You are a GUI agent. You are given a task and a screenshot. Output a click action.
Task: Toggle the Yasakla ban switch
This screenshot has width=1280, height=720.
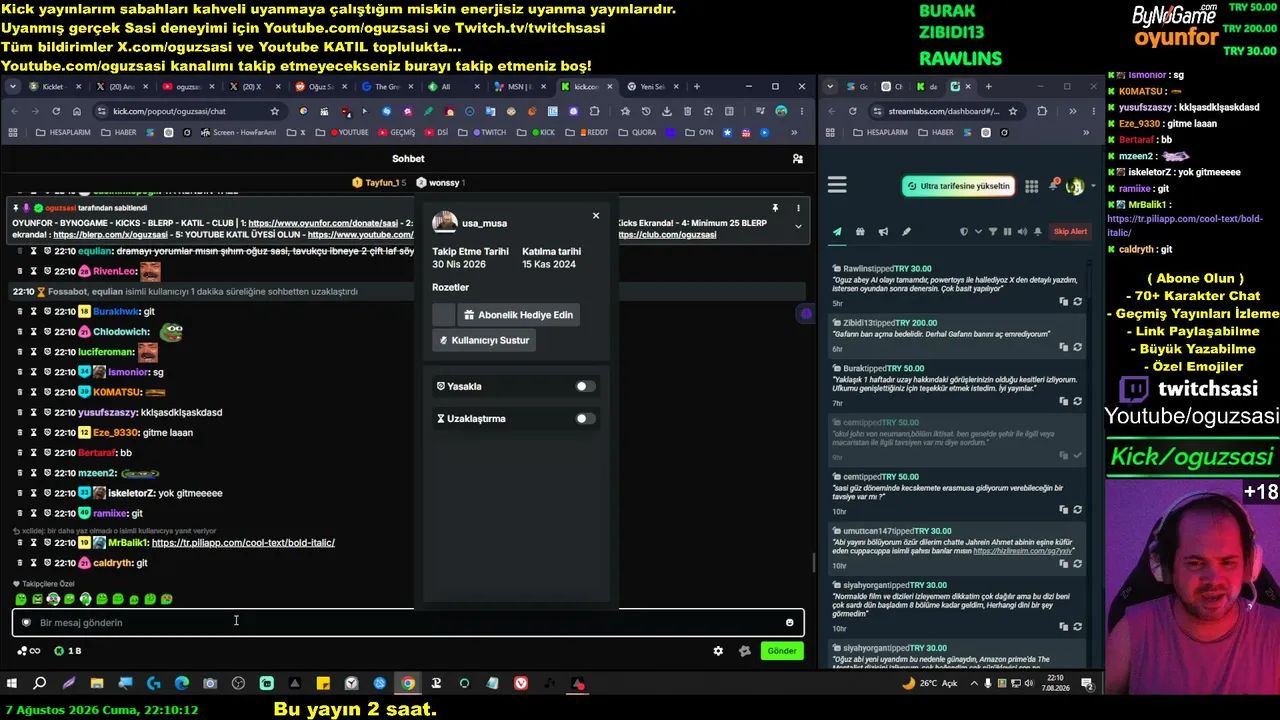585,386
